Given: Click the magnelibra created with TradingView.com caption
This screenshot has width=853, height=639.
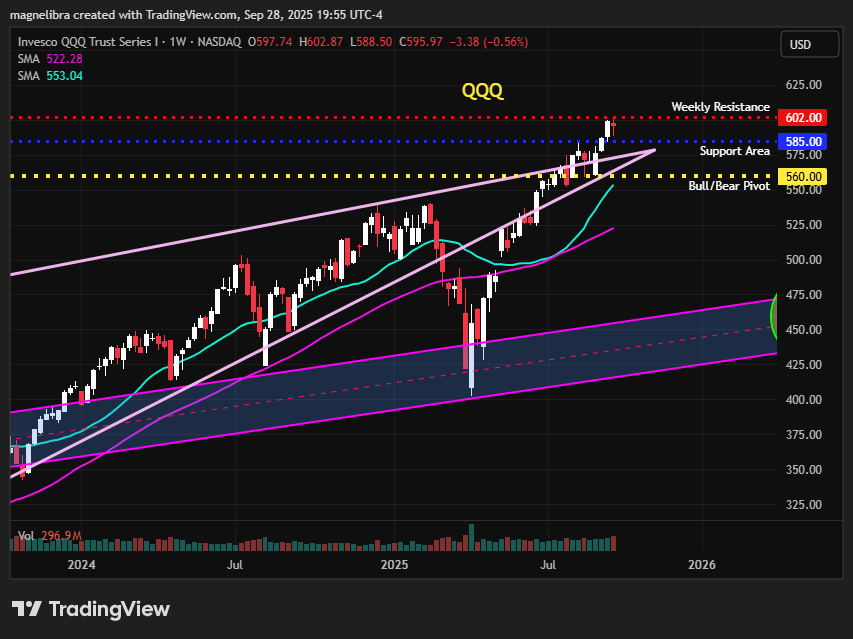Looking at the screenshot, I should tap(196, 15).
